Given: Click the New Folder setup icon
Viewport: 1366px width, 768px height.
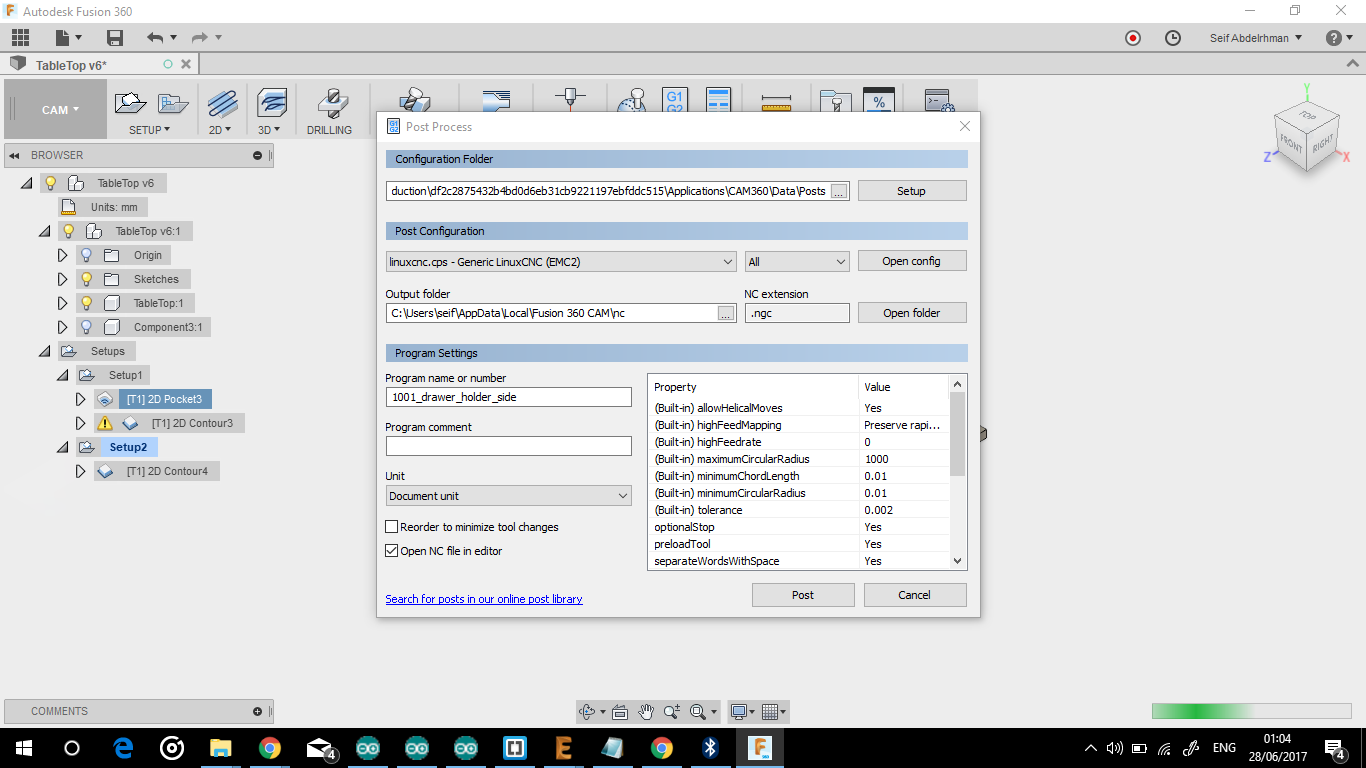Looking at the screenshot, I should tap(173, 103).
